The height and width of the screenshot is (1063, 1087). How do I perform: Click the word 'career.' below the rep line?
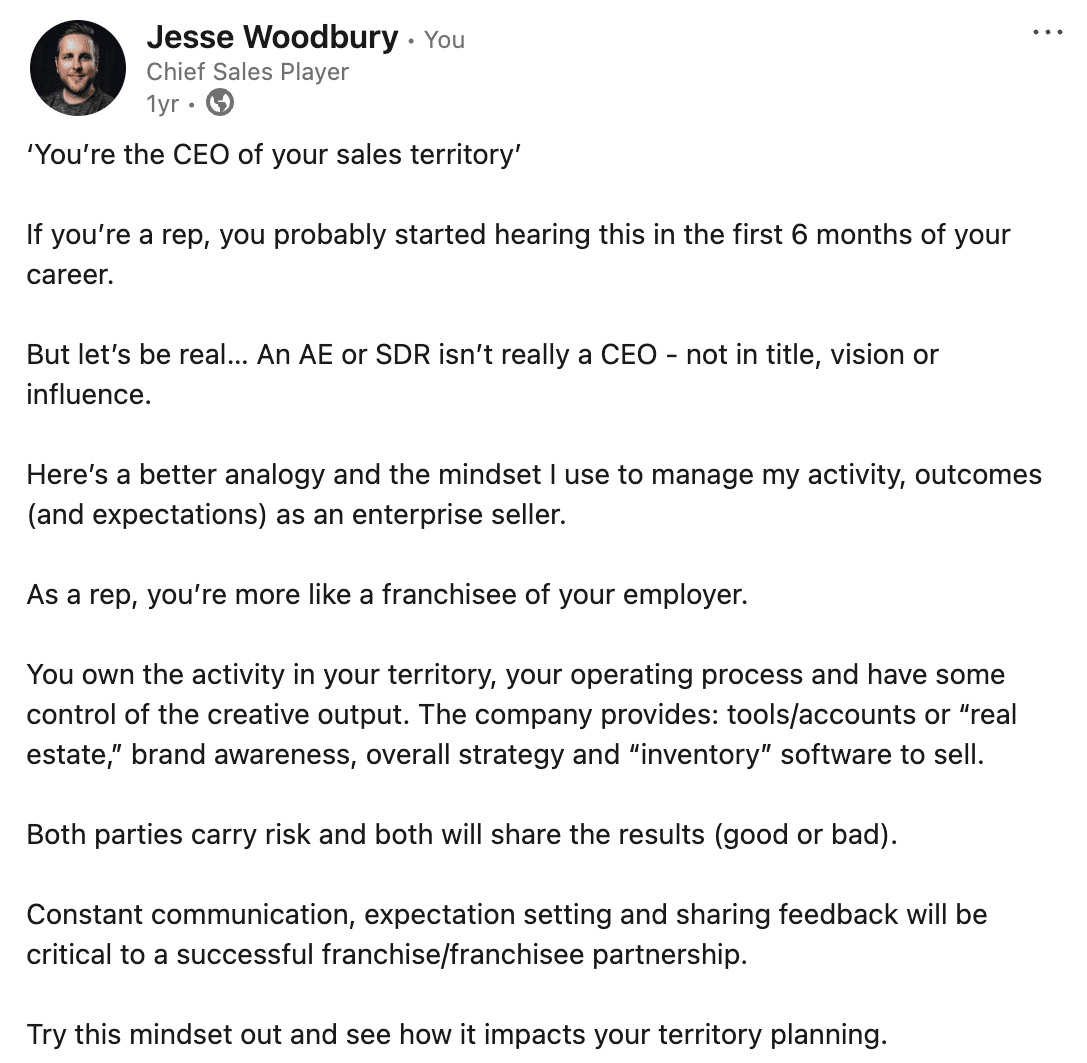tap(70, 275)
